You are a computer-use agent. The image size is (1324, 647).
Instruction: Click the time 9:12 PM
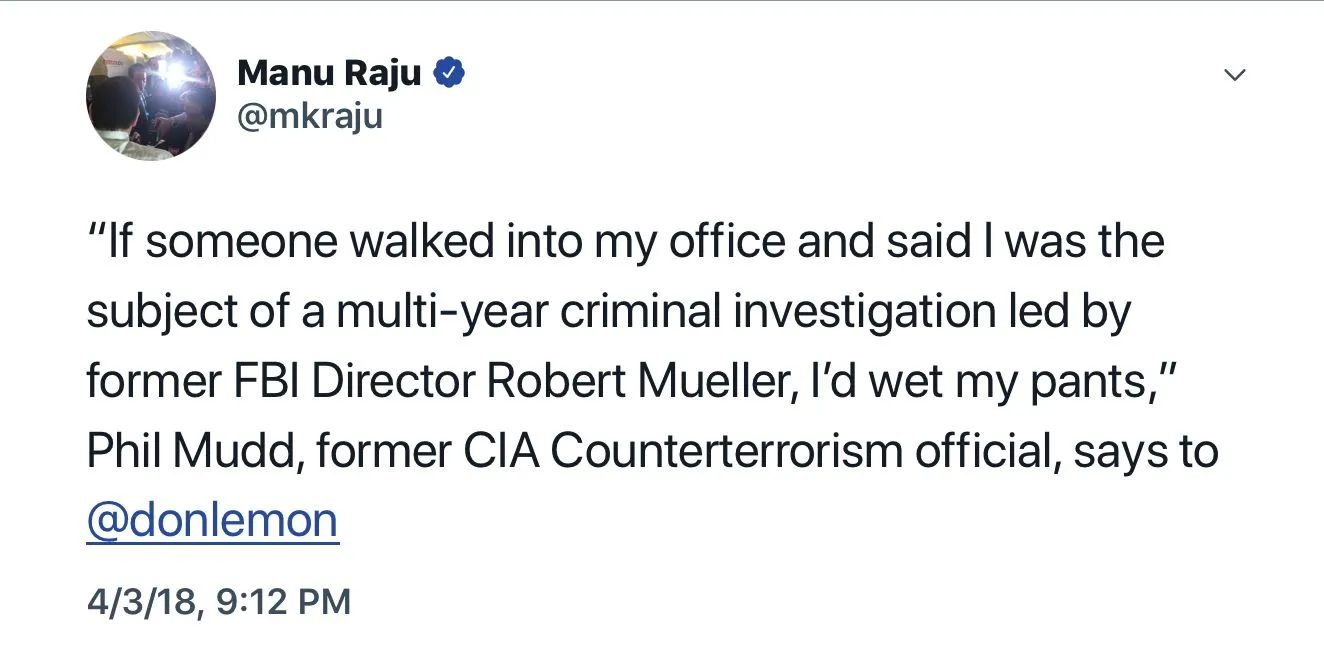(x=282, y=602)
